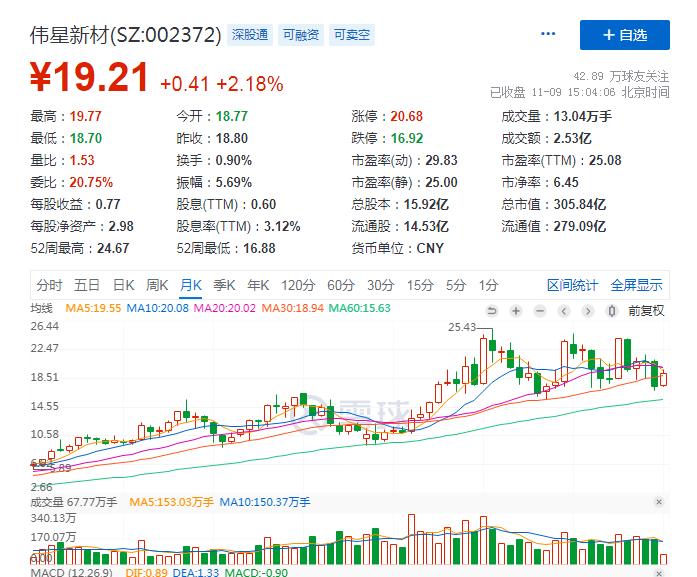Click the tallest red volume bar
Image resolution: width=697 pixels, height=577 pixels.
click(411, 539)
